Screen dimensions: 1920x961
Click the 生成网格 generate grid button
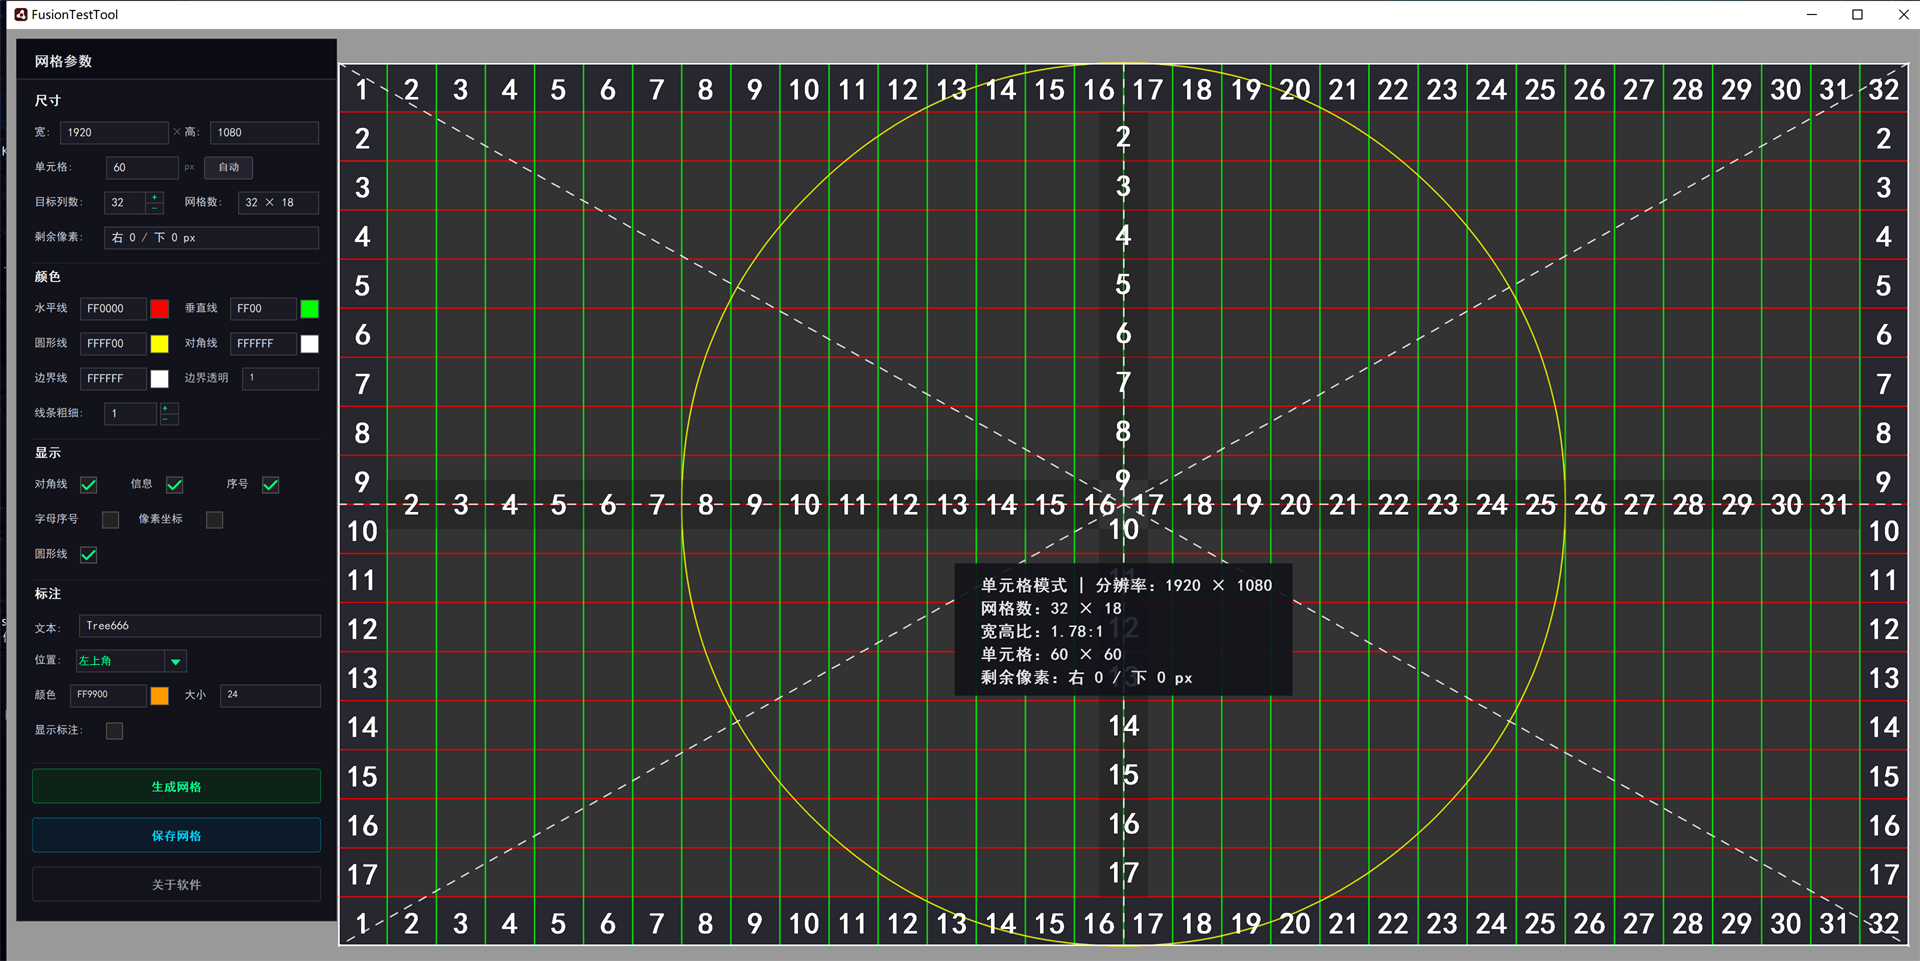point(176,787)
